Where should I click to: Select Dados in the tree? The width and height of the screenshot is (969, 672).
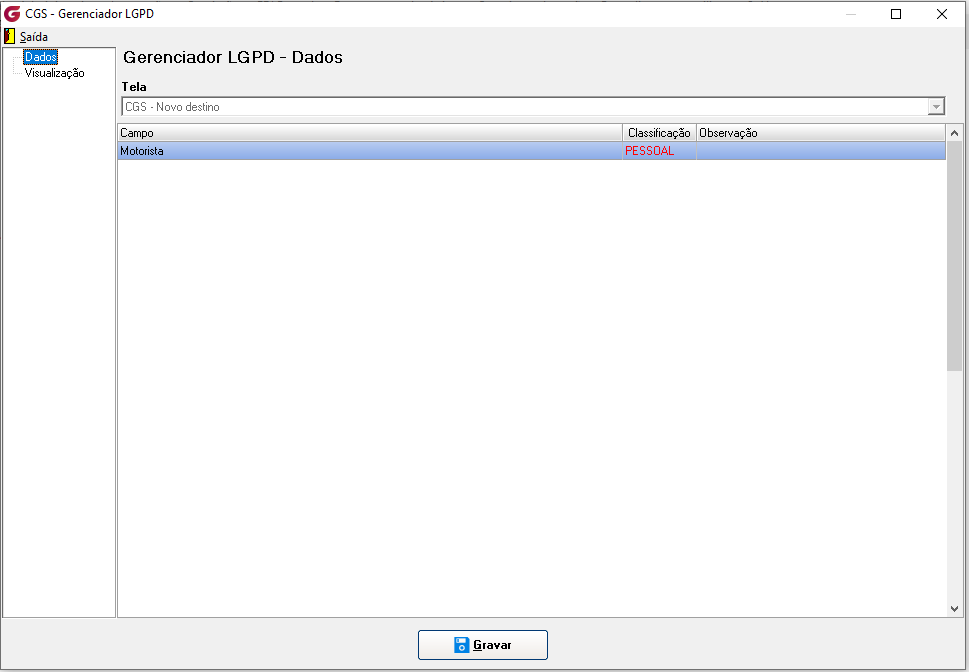(x=41, y=57)
